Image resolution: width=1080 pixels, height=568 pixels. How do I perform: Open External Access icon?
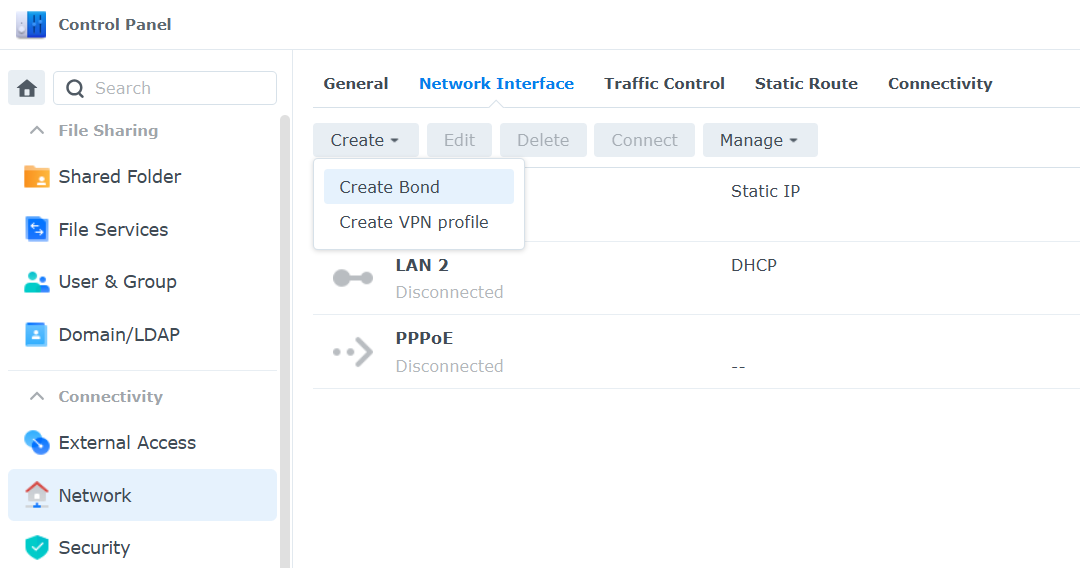pyautogui.click(x=37, y=443)
